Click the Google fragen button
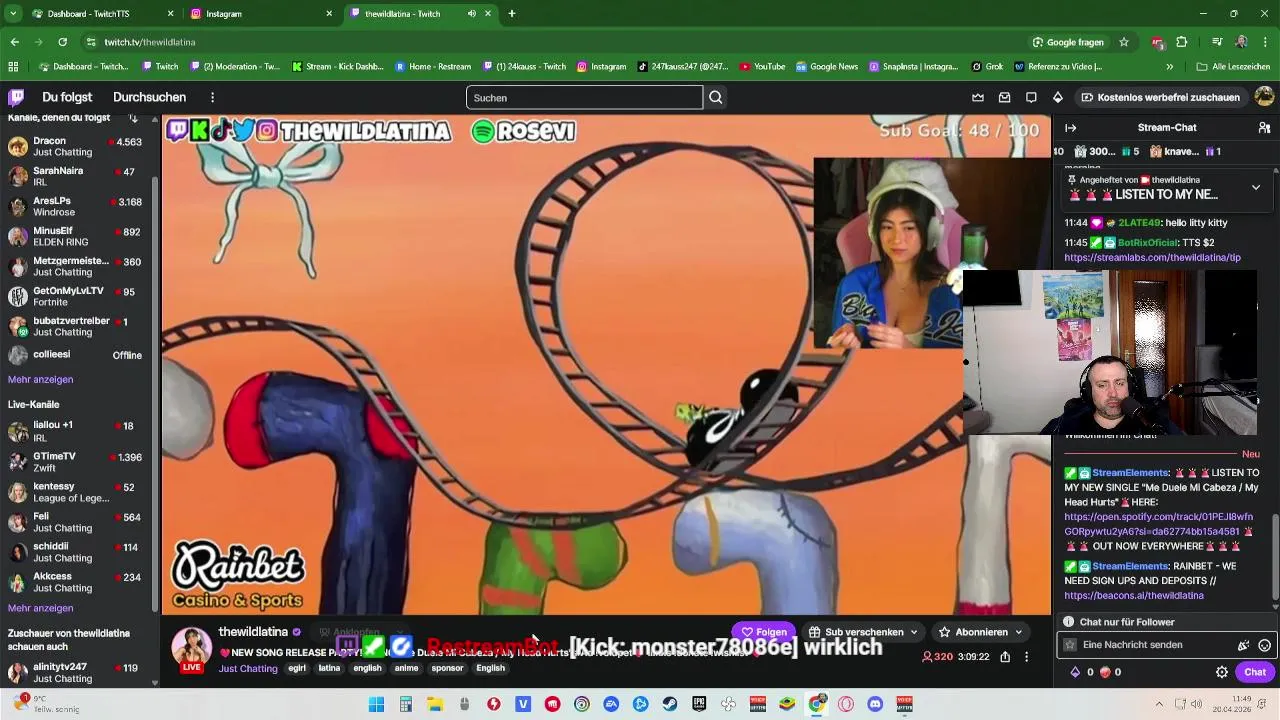This screenshot has width=1280, height=720. coord(1068,42)
